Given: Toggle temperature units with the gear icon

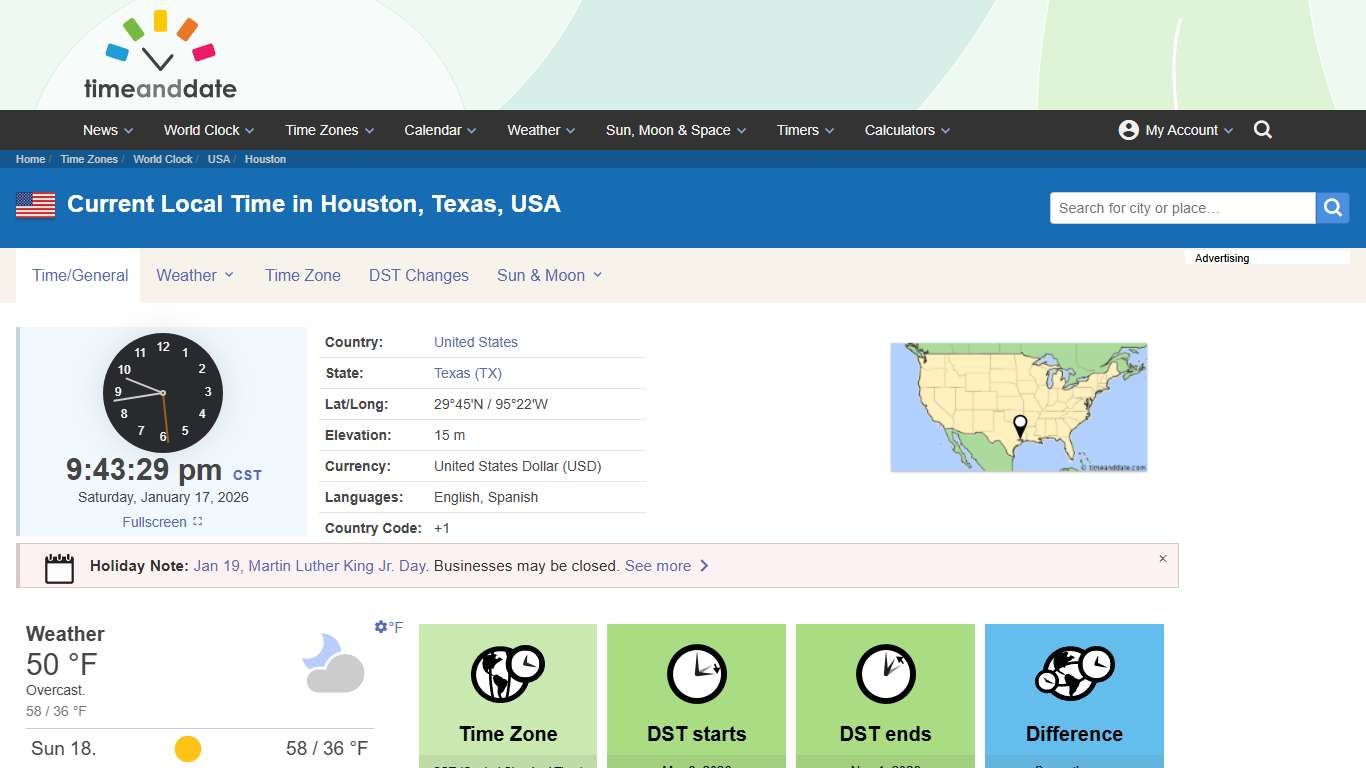Looking at the screenshot, I should [x=380, y=626].
